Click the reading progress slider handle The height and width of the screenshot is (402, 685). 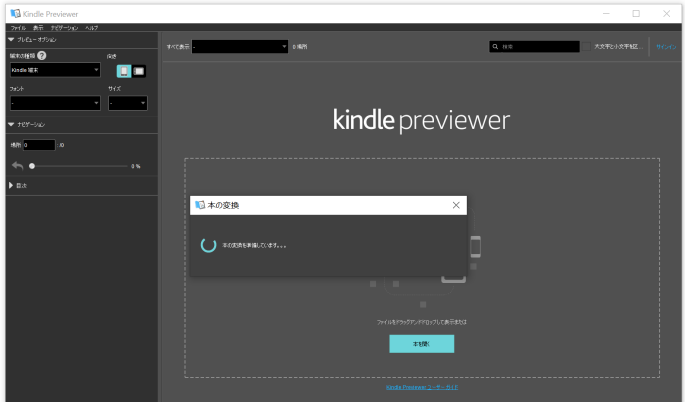[32, 166]
